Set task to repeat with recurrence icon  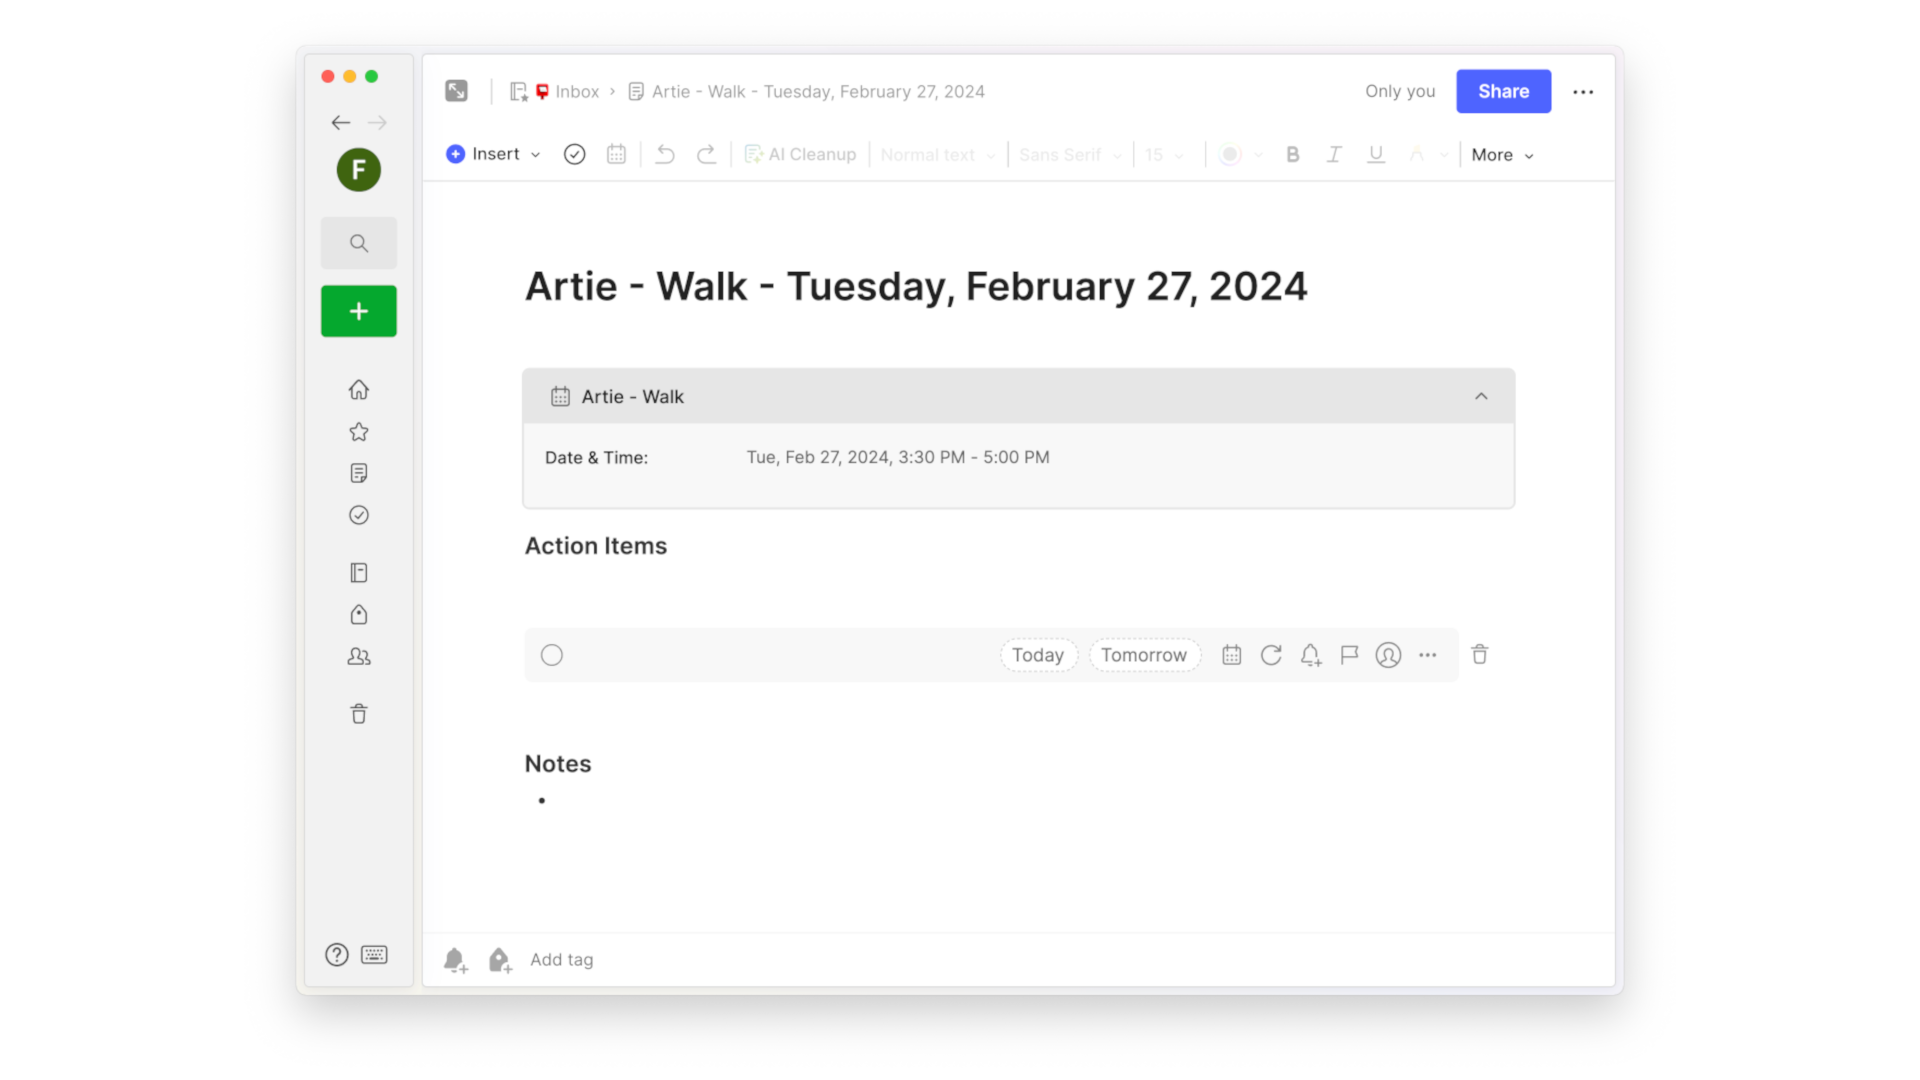[1271, 655]
